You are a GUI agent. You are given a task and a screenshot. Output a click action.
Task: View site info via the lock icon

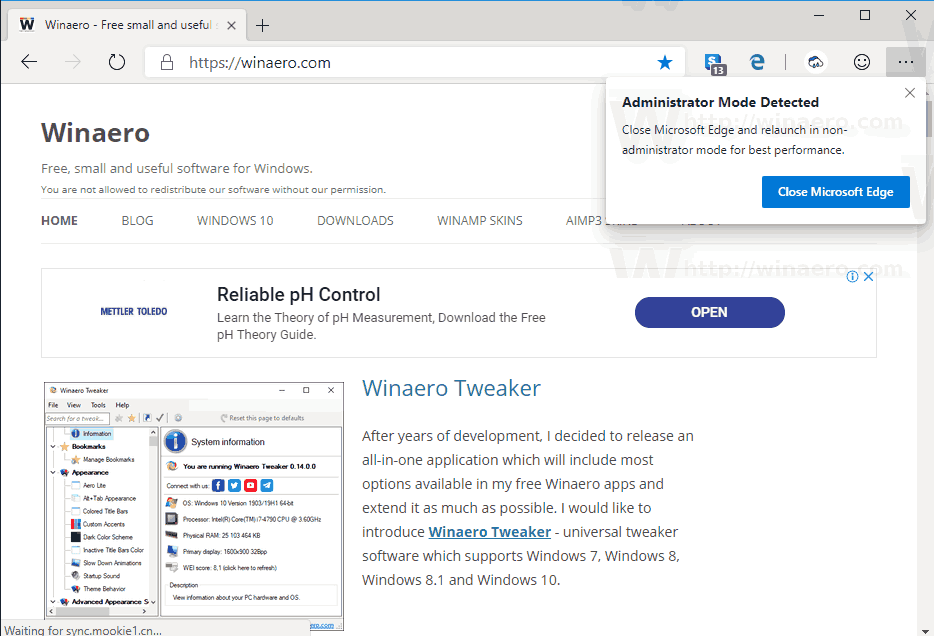pyautogui.click(x=167, y=63)
